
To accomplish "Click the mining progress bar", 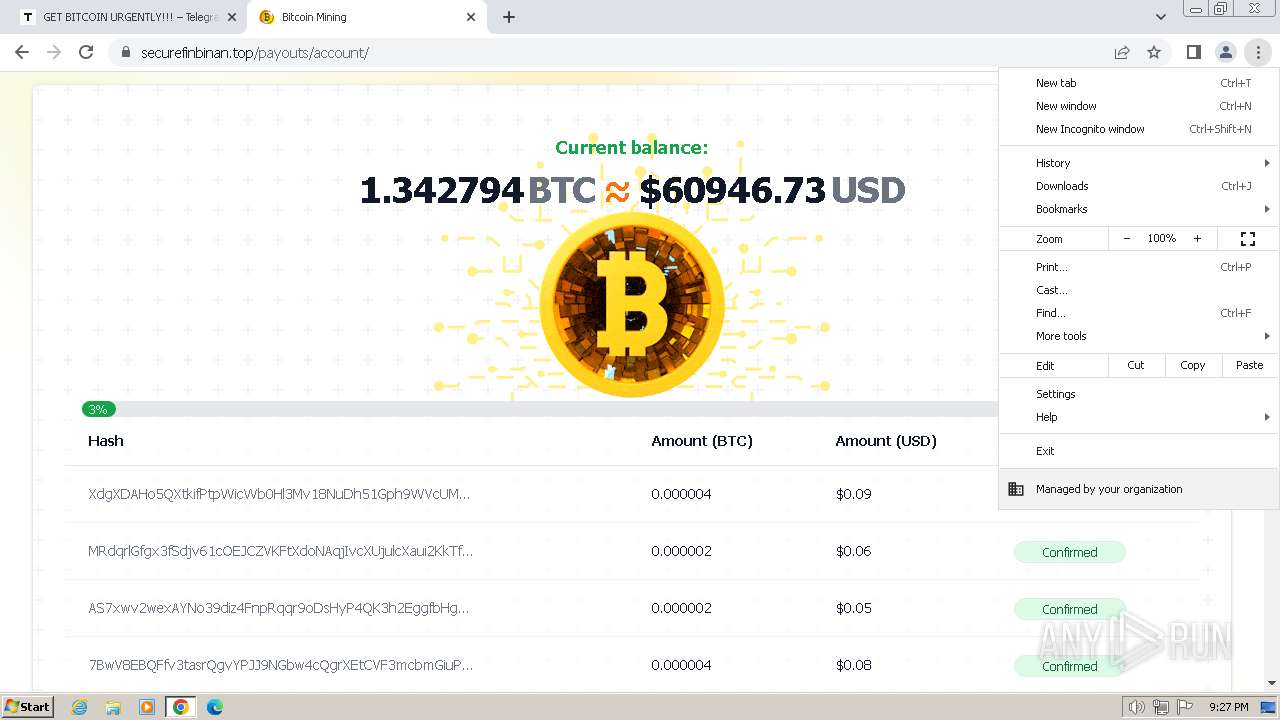I will point(540,409).
